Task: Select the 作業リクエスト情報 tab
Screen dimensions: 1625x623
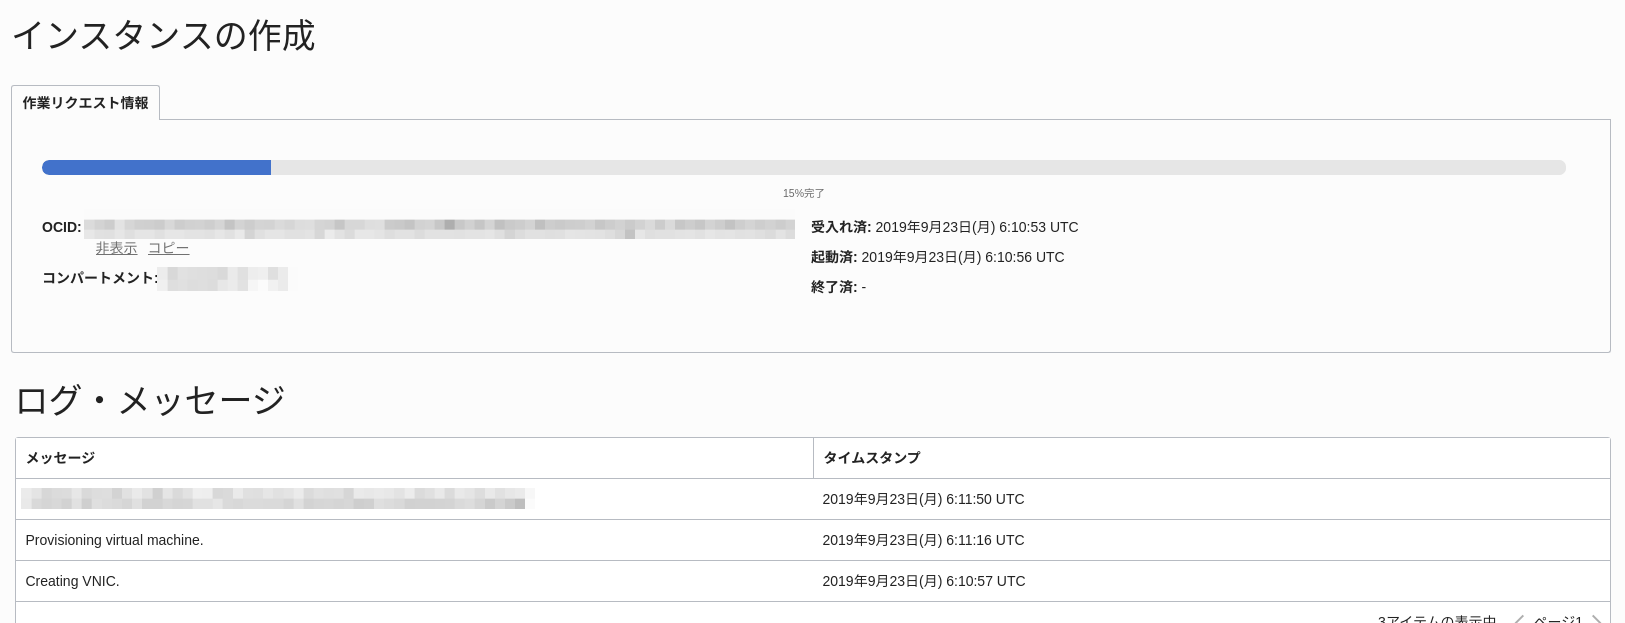Action: tap(85, 102)
